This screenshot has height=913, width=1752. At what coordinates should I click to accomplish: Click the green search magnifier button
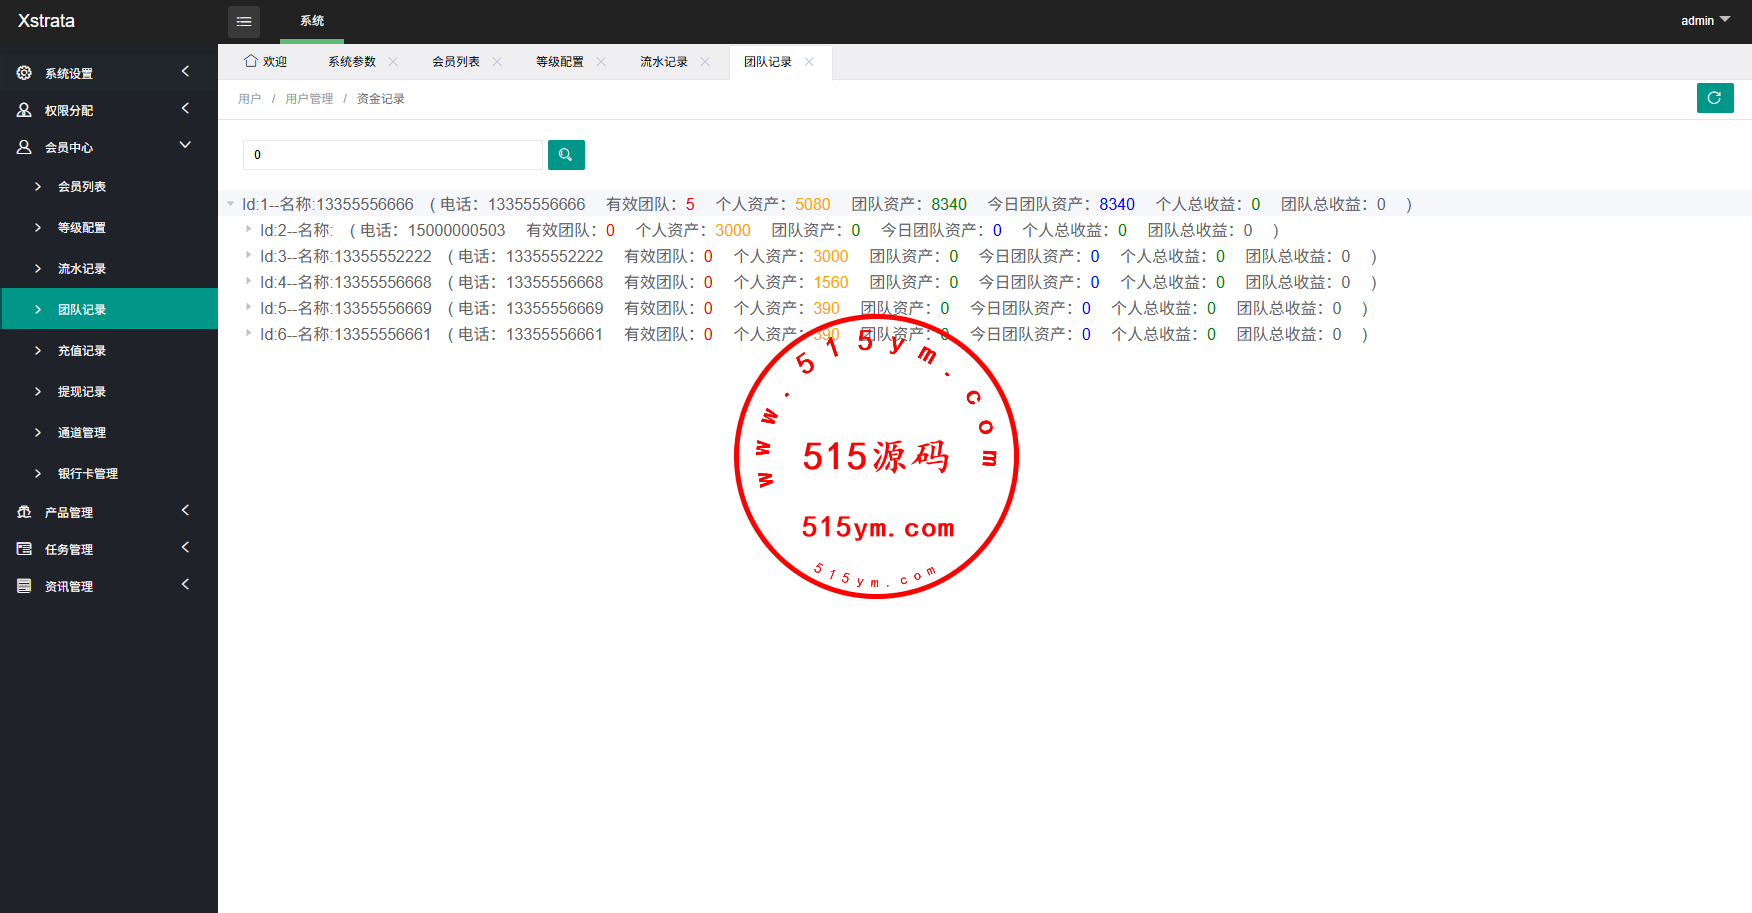pos(566,155)
